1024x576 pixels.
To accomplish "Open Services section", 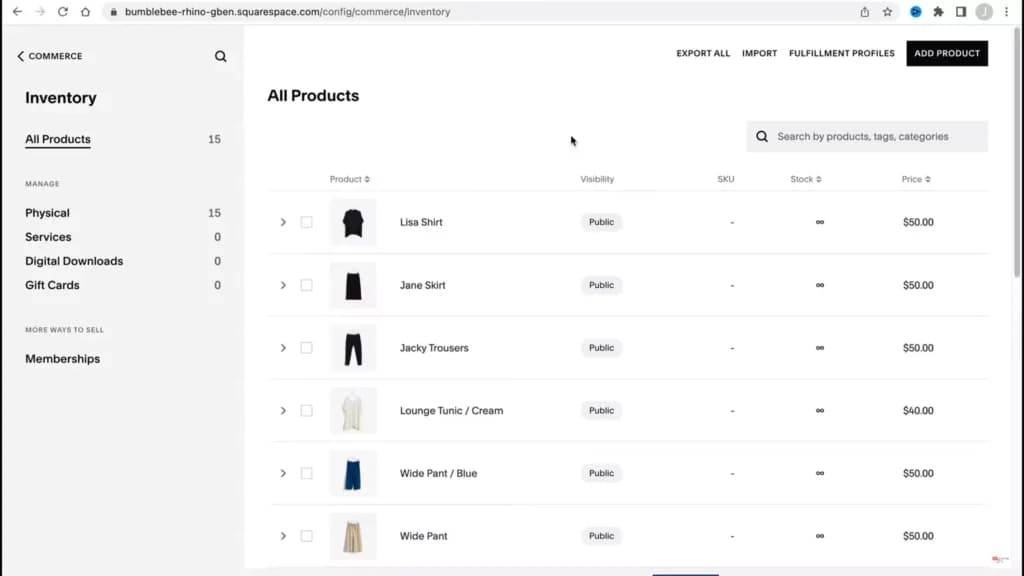I will pos(48,237).
